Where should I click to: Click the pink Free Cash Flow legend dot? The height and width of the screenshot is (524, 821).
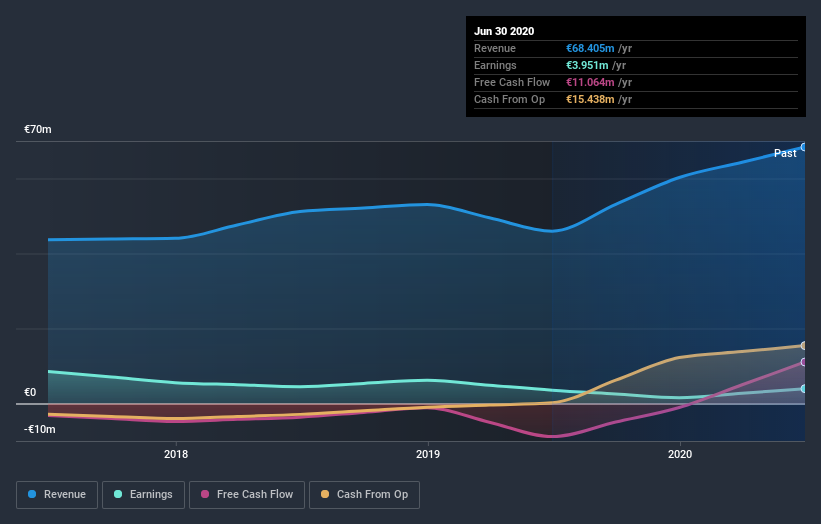coord(205,494)
